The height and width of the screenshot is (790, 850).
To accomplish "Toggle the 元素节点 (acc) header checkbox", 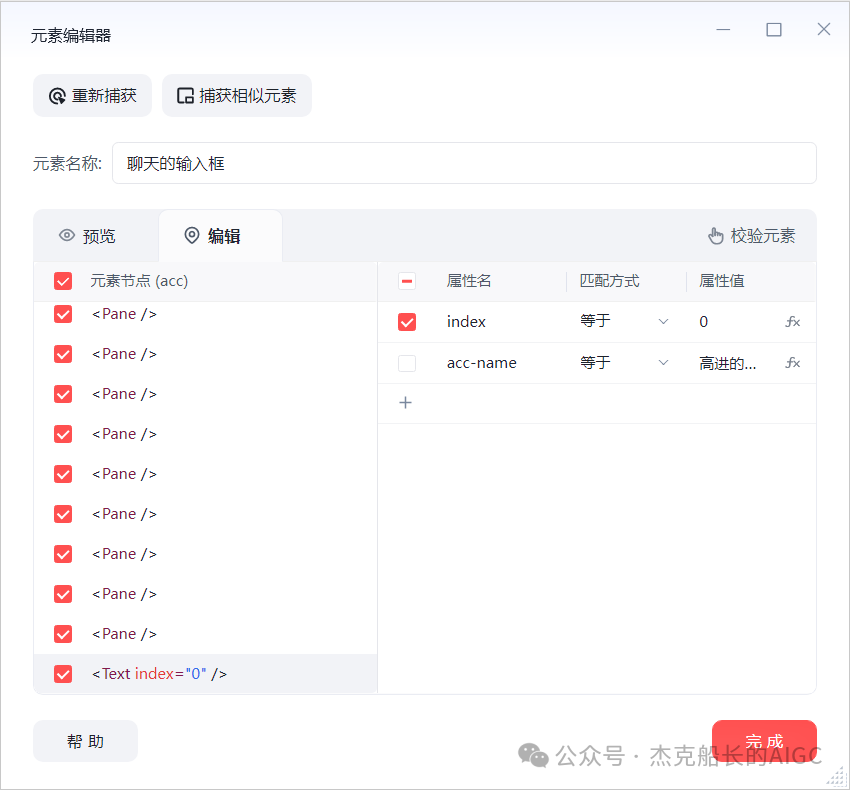I will coord(63,281).
